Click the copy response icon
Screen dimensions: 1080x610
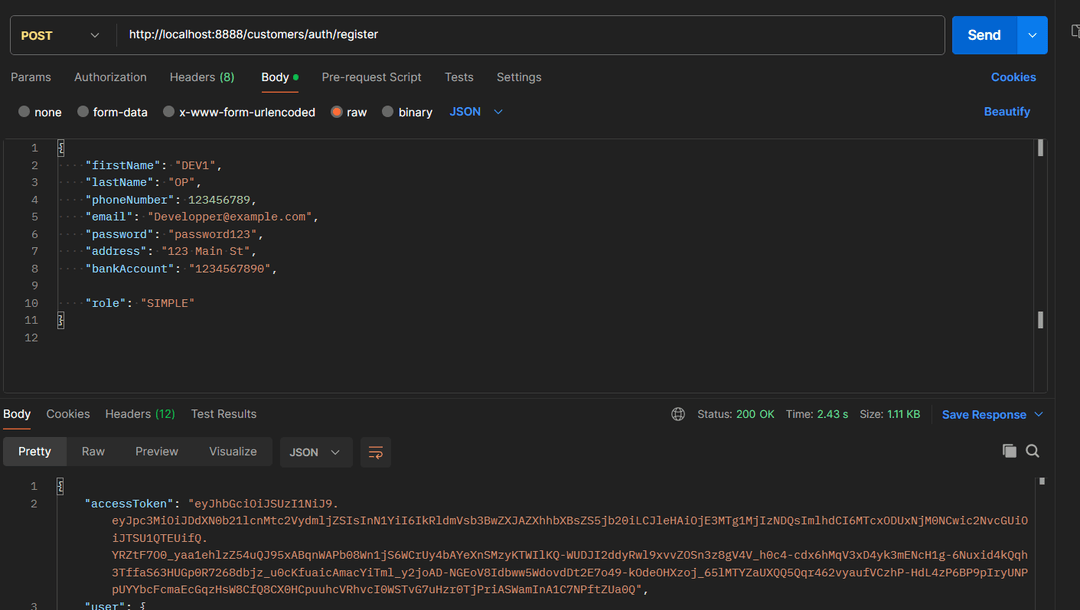1009,451
